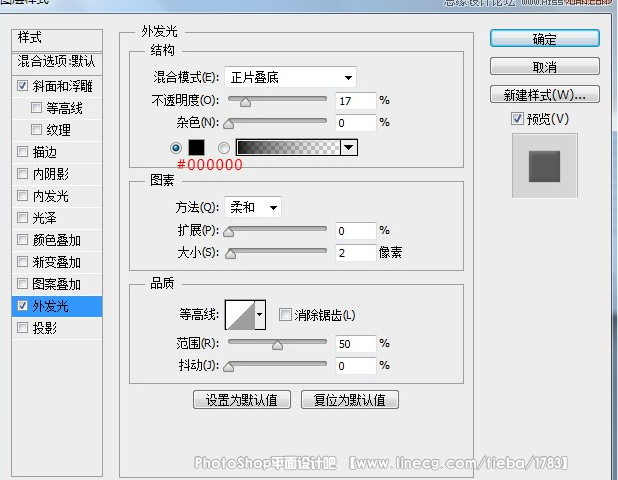The height and width of the screenshot is (480, 618).
Task: Click the gradient preview bar
Action: tap(288, 147)
